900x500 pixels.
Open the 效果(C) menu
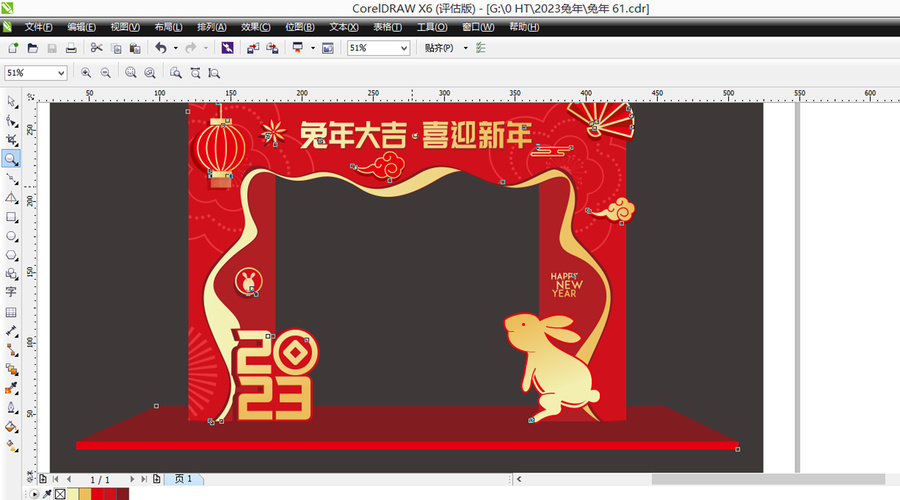255,27
